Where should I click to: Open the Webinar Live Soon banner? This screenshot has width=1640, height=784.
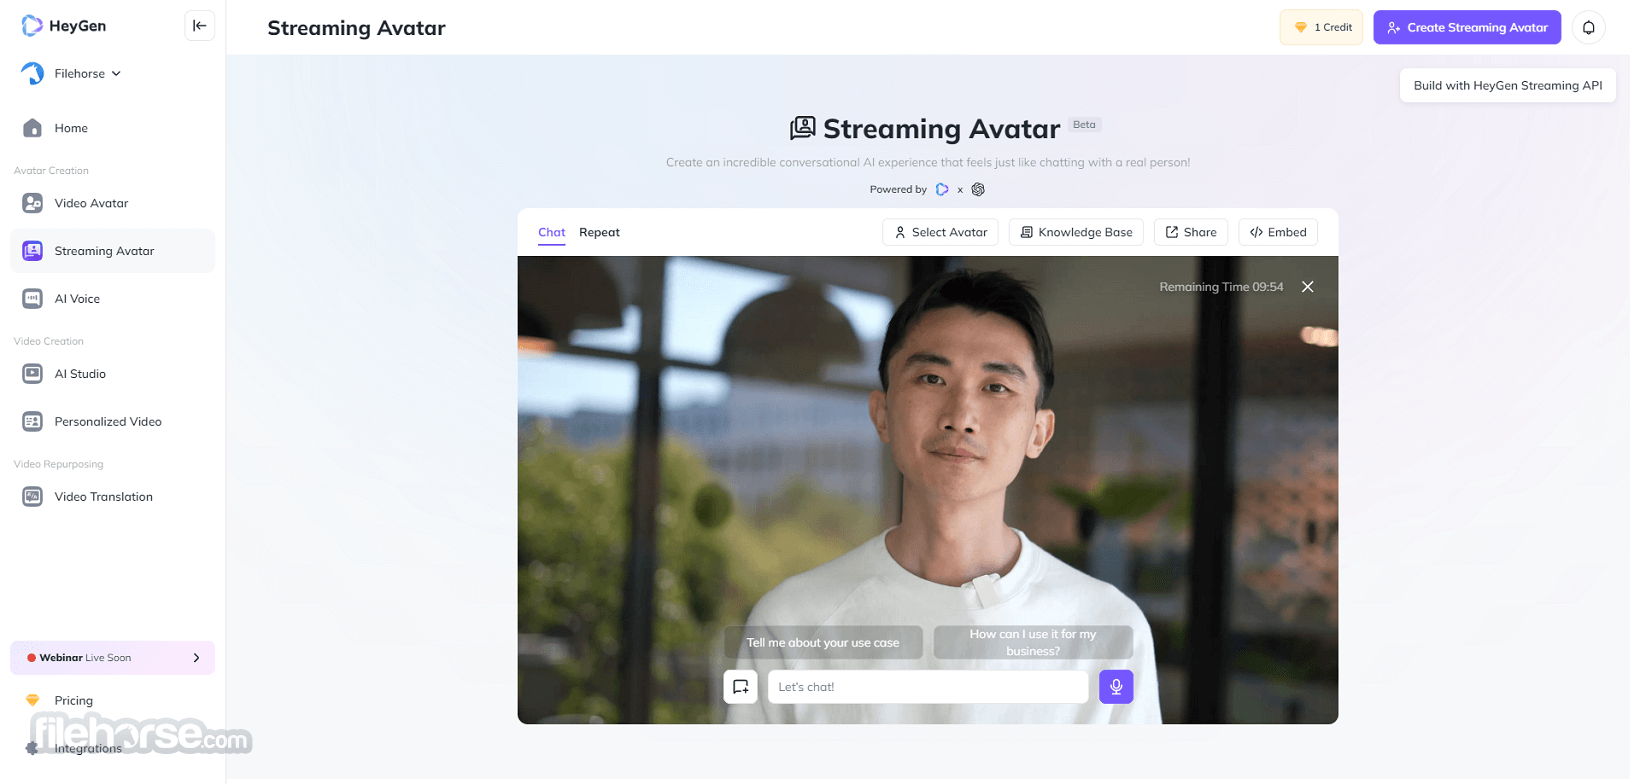112,658
